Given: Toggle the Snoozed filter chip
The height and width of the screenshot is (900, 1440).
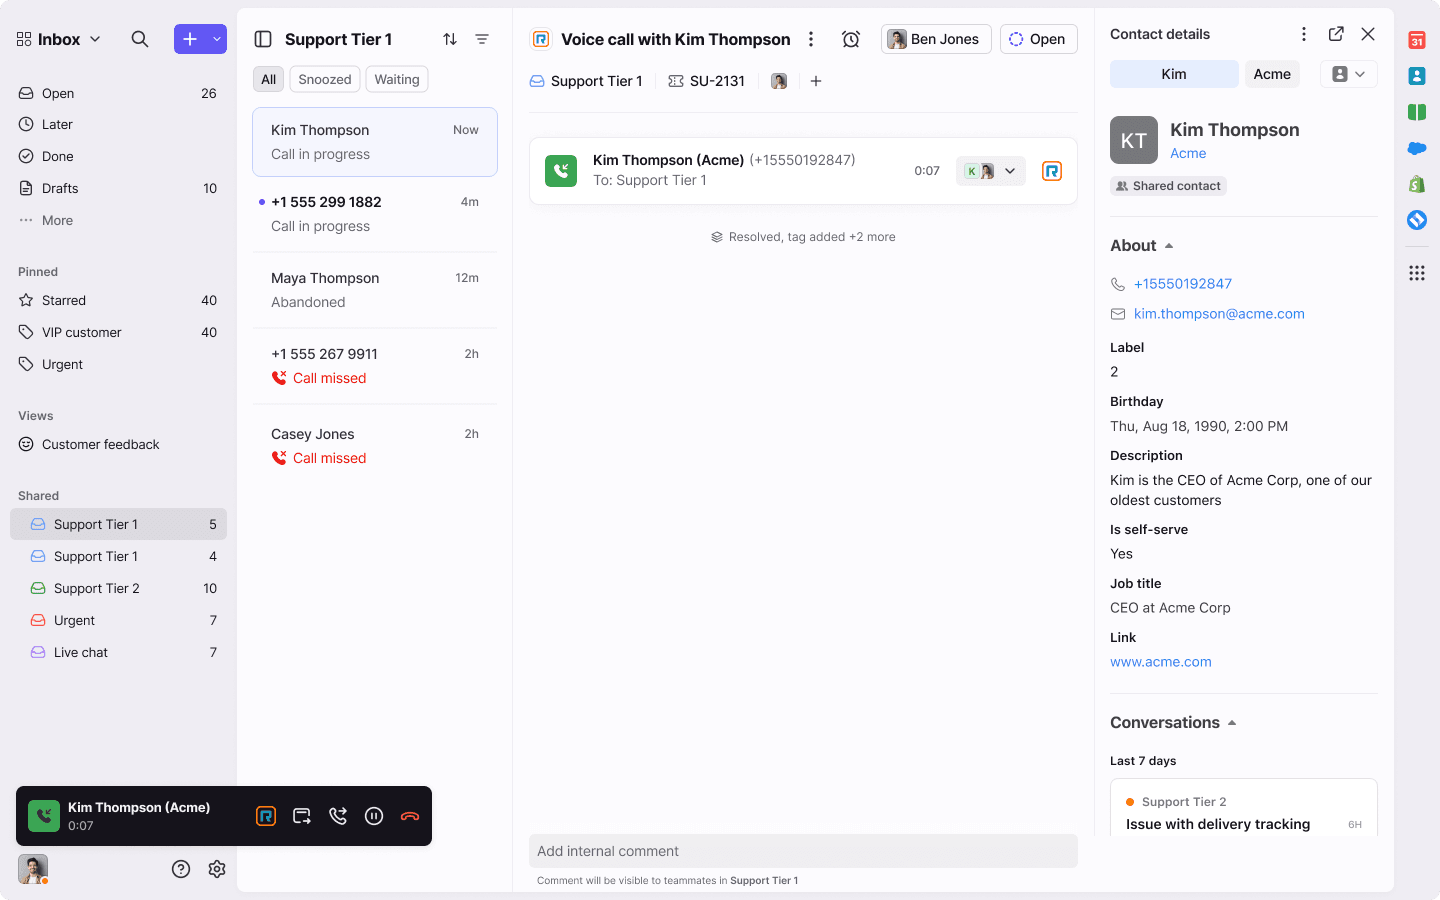Looking at the screenshot, I should [324, 79].
